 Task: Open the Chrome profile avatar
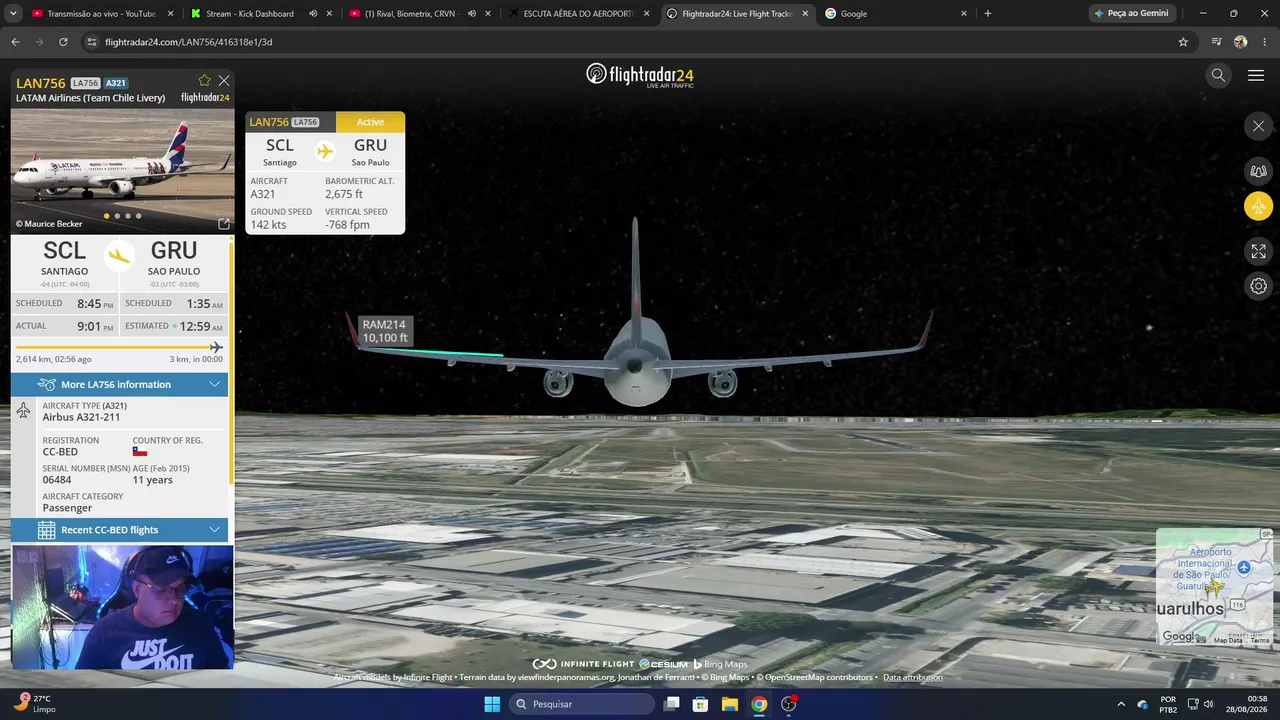click(x=1241, y=42)
